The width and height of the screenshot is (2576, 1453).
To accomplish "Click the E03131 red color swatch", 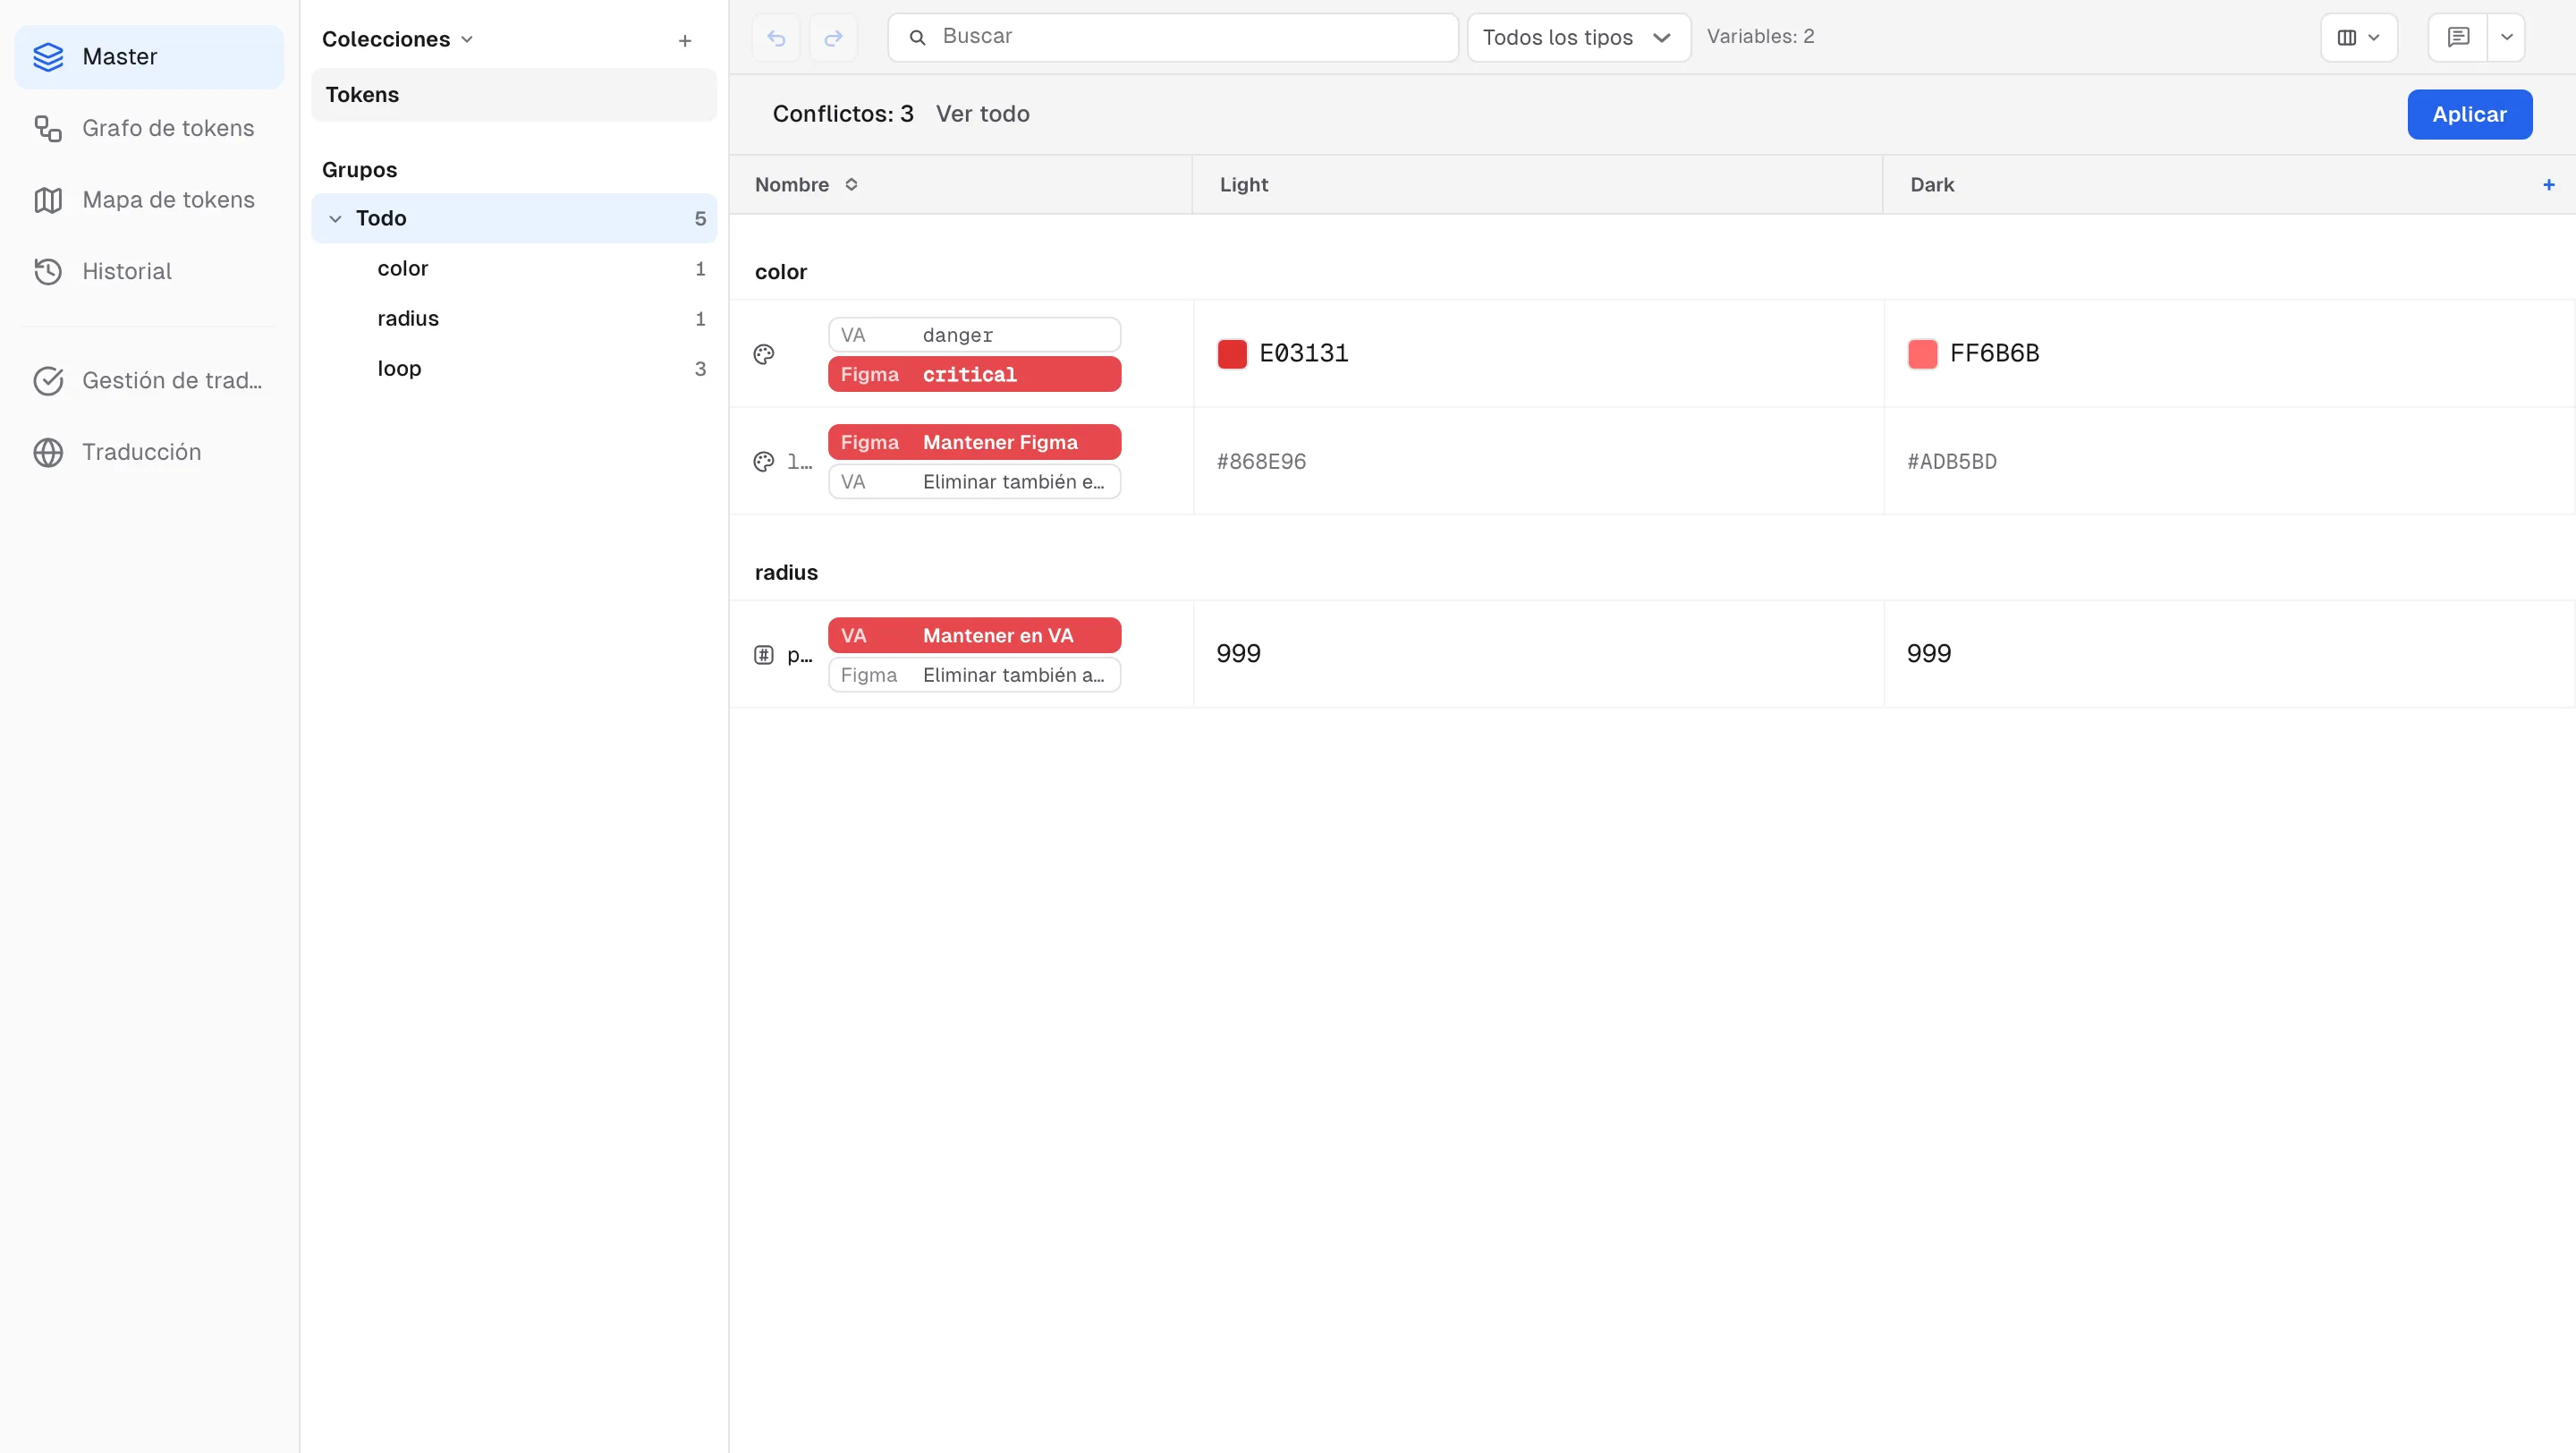I will pos(1232,354).
